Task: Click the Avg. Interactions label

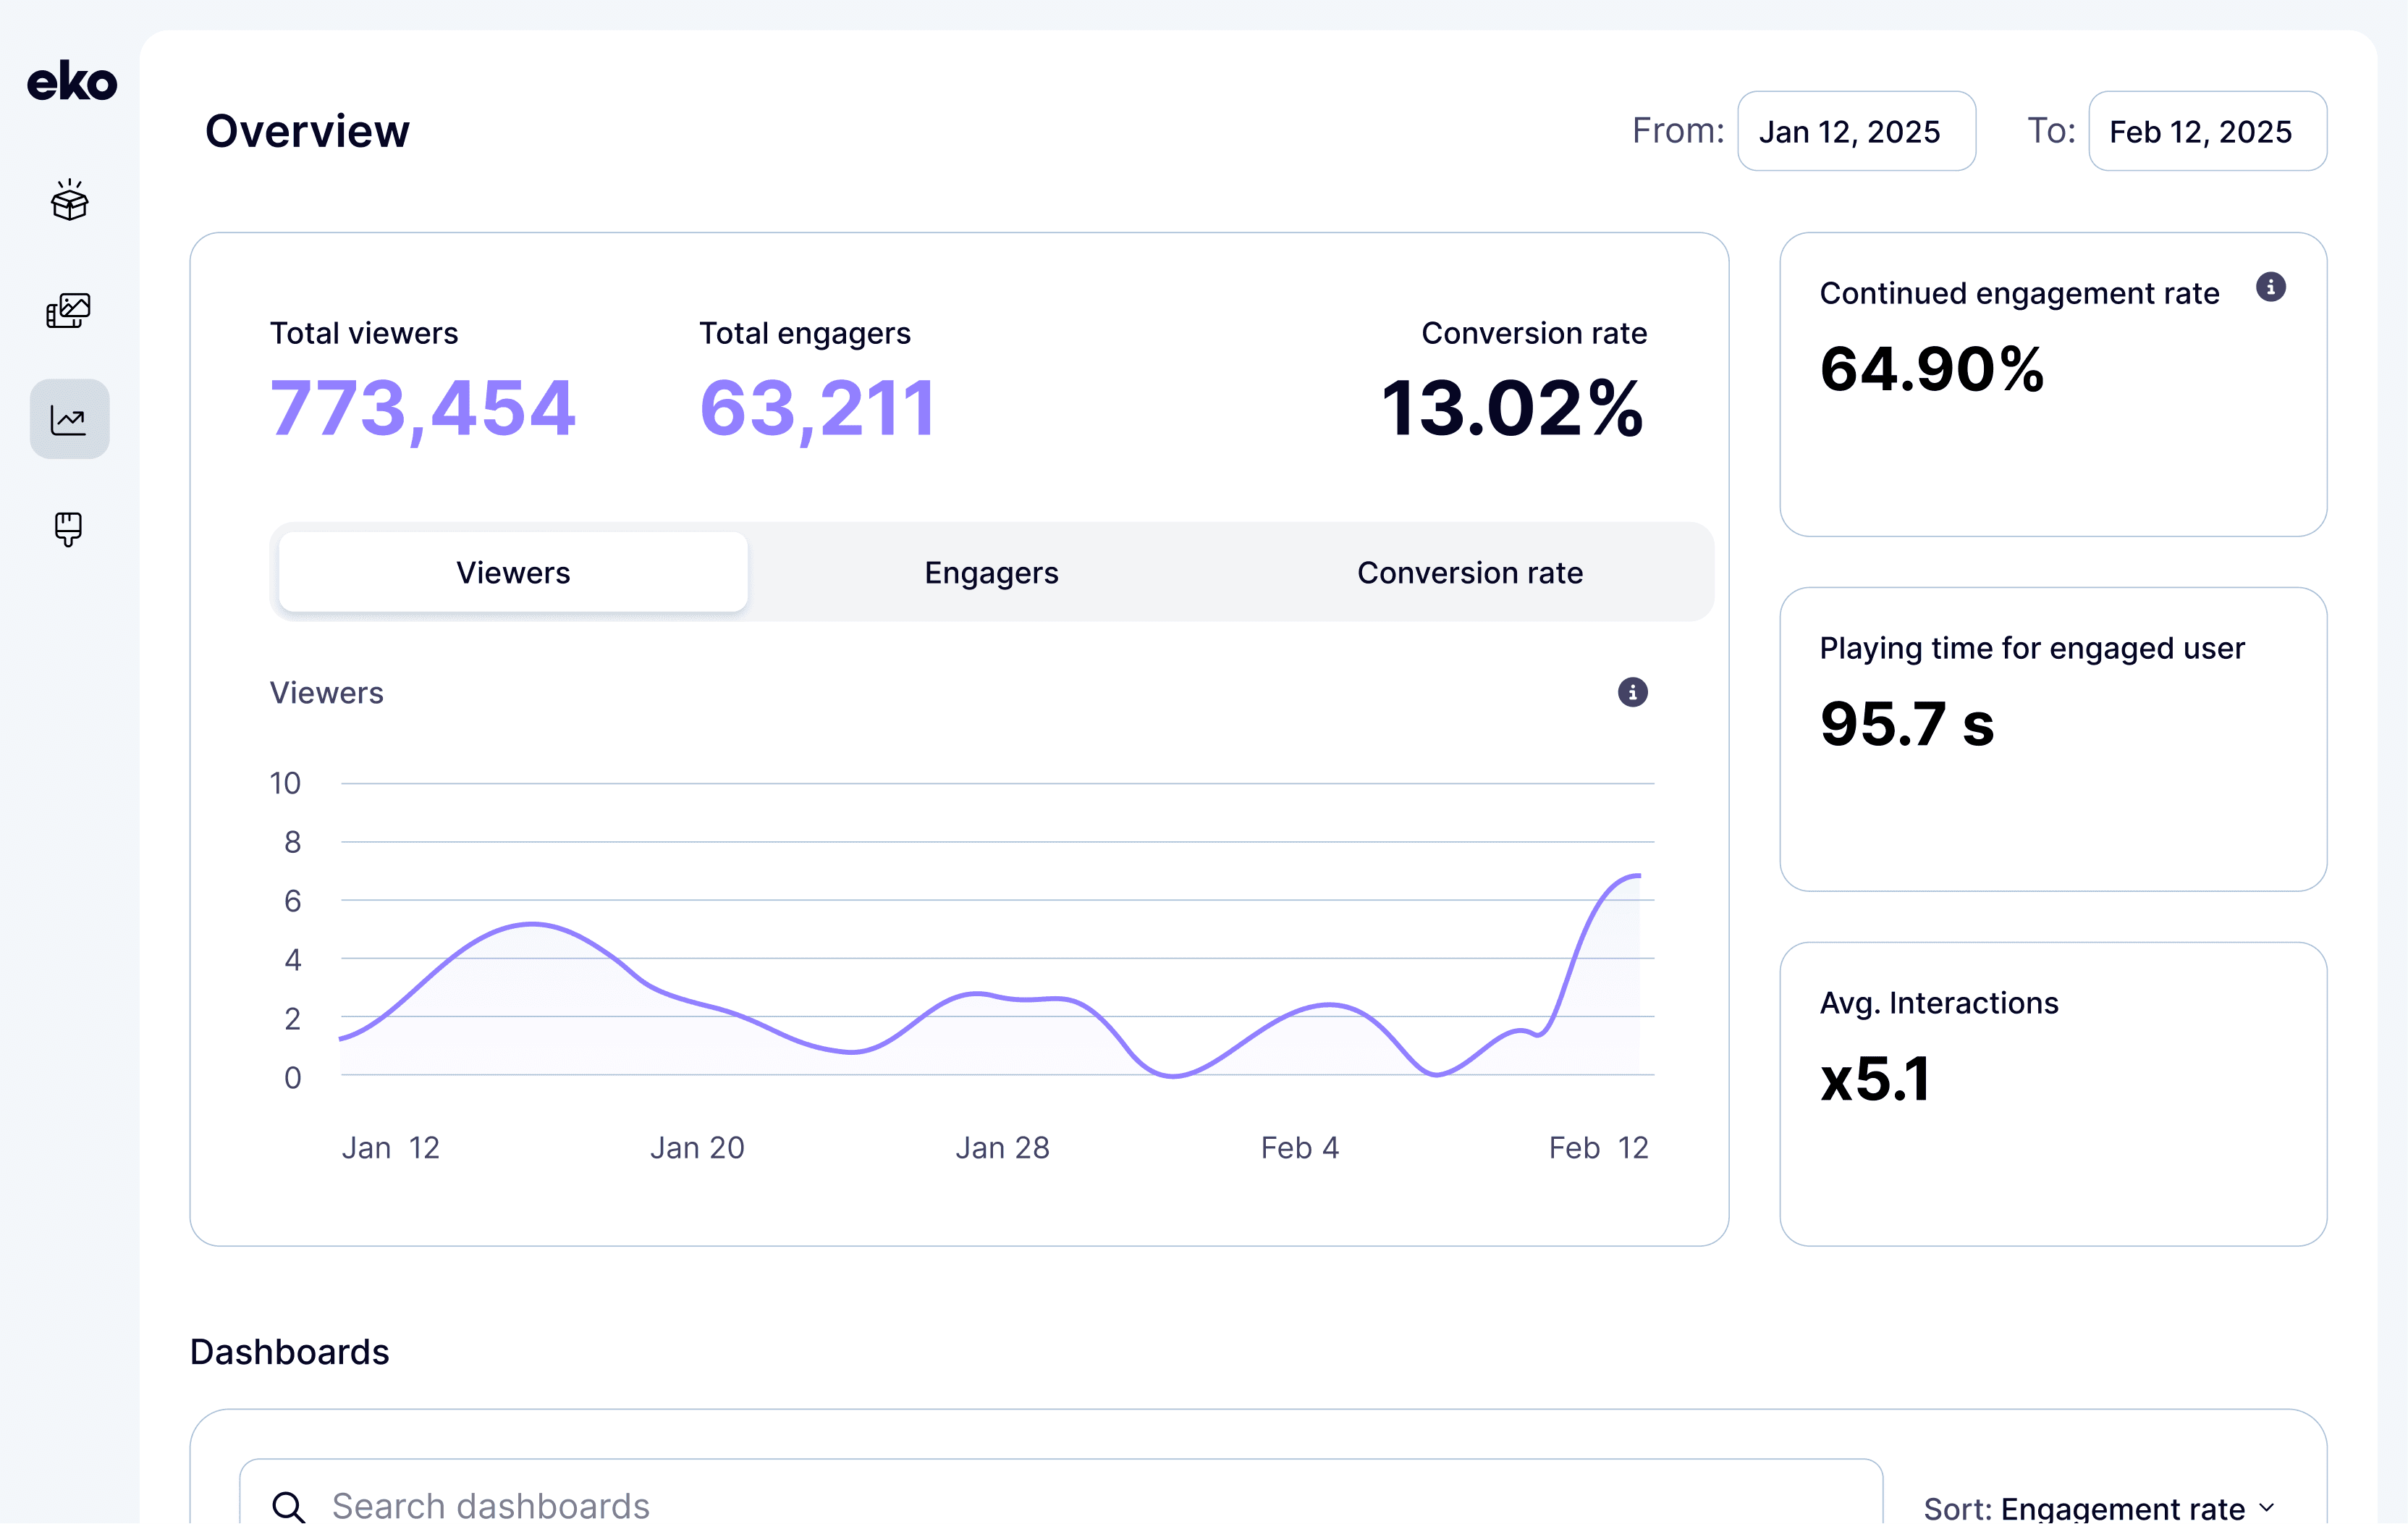Action: click(x=1939, y=1003)
